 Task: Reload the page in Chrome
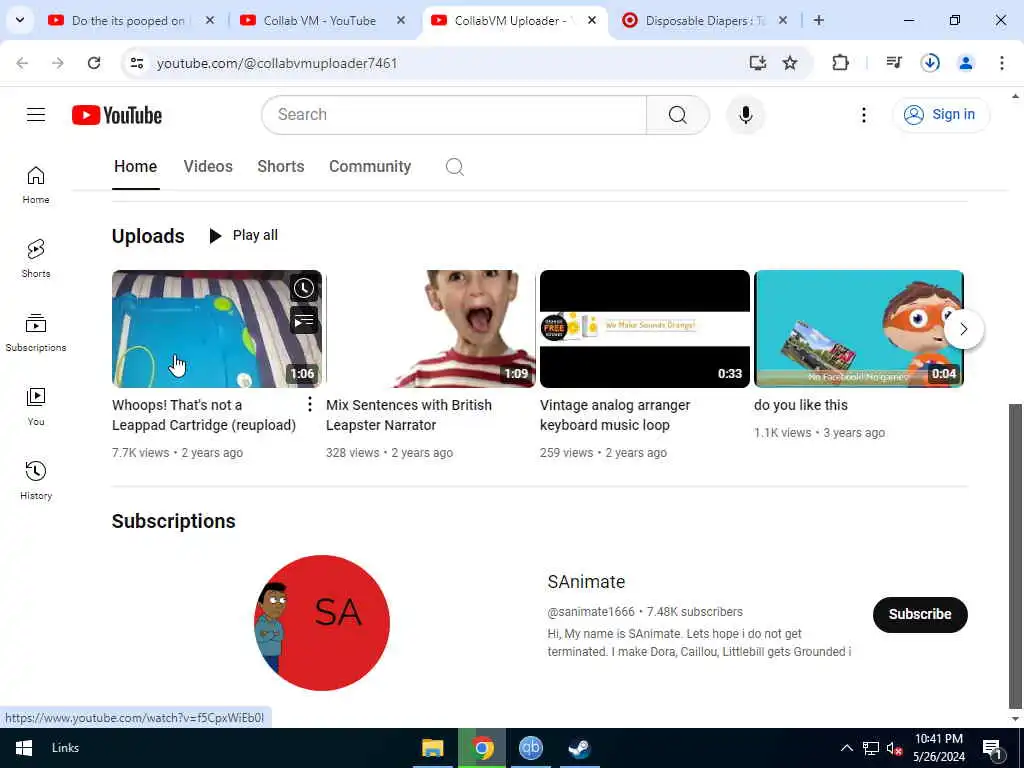[x=94, y=63]
